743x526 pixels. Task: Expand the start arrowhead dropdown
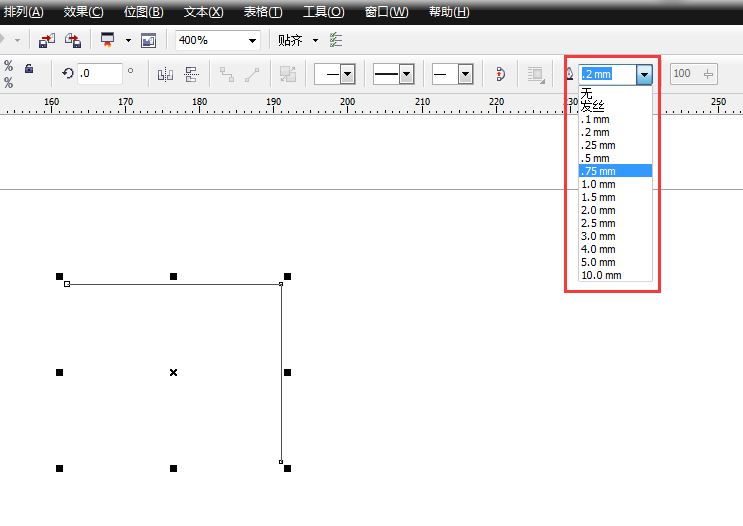pos(347,74)
